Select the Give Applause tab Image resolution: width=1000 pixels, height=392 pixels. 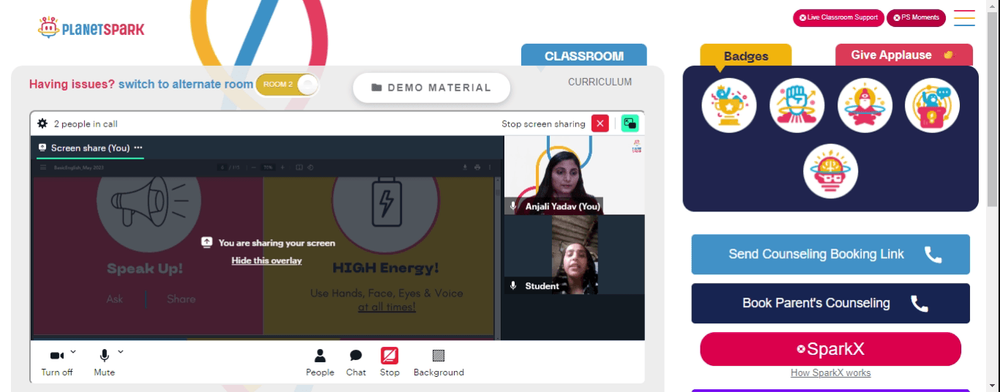tap(904, 55)
